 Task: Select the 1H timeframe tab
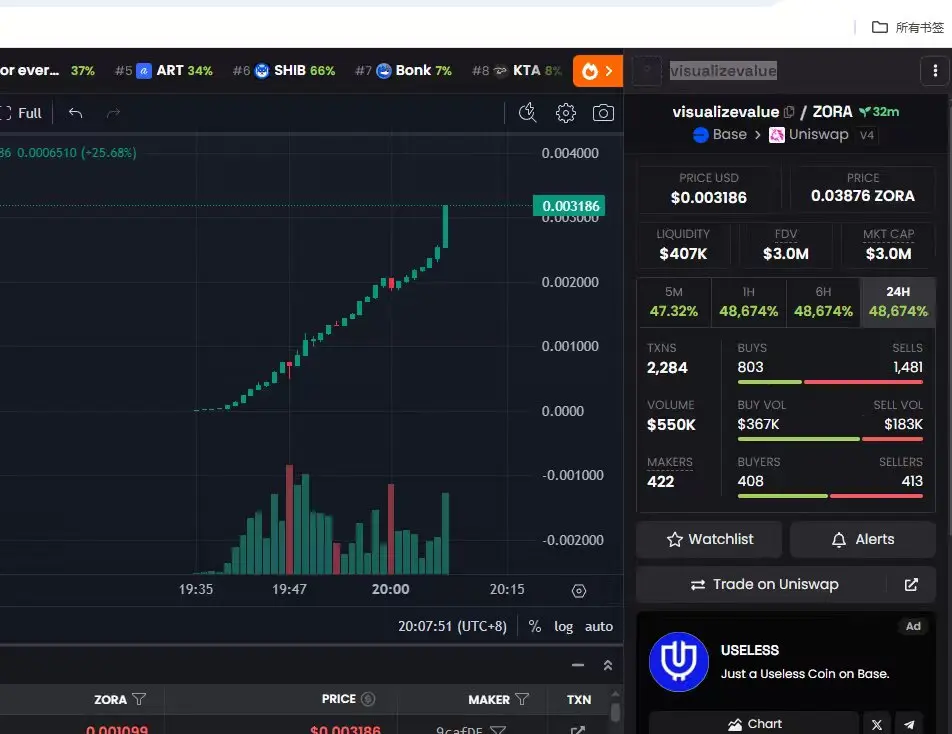tap(748, 302)
